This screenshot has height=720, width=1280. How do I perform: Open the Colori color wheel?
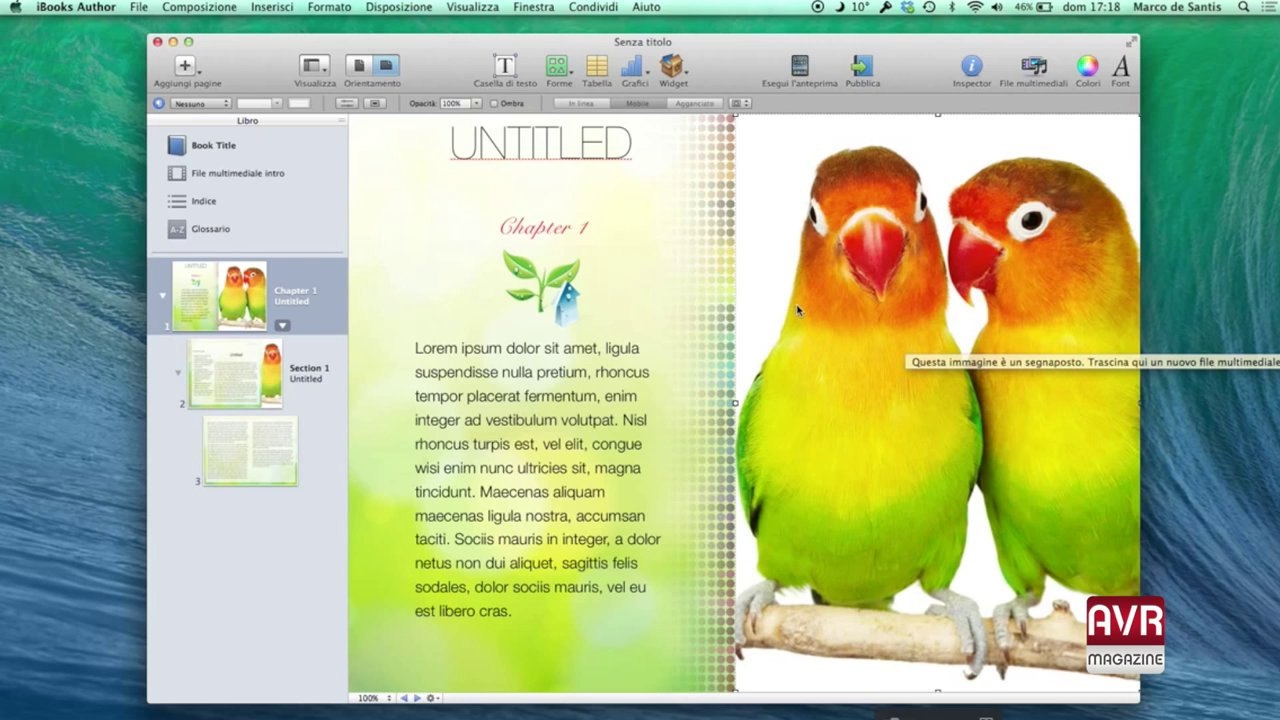(x=1087, y=66)
